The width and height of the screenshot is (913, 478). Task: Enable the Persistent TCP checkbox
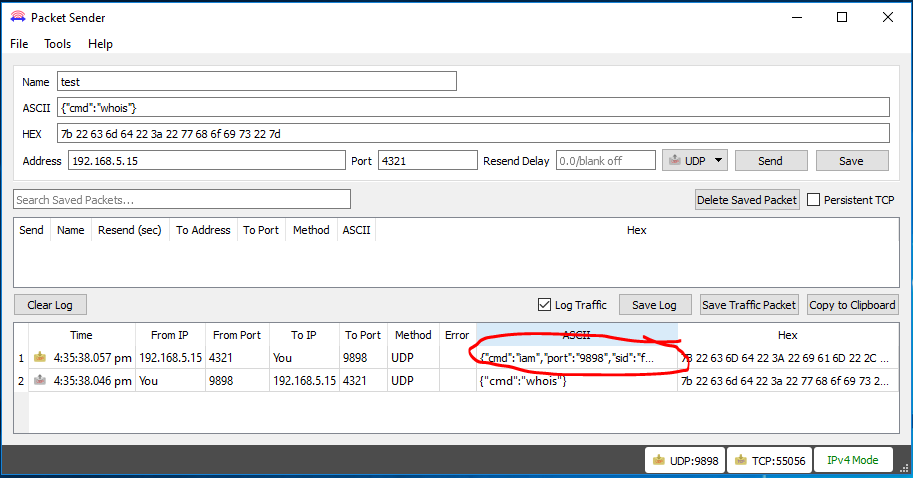click(813, 200)
